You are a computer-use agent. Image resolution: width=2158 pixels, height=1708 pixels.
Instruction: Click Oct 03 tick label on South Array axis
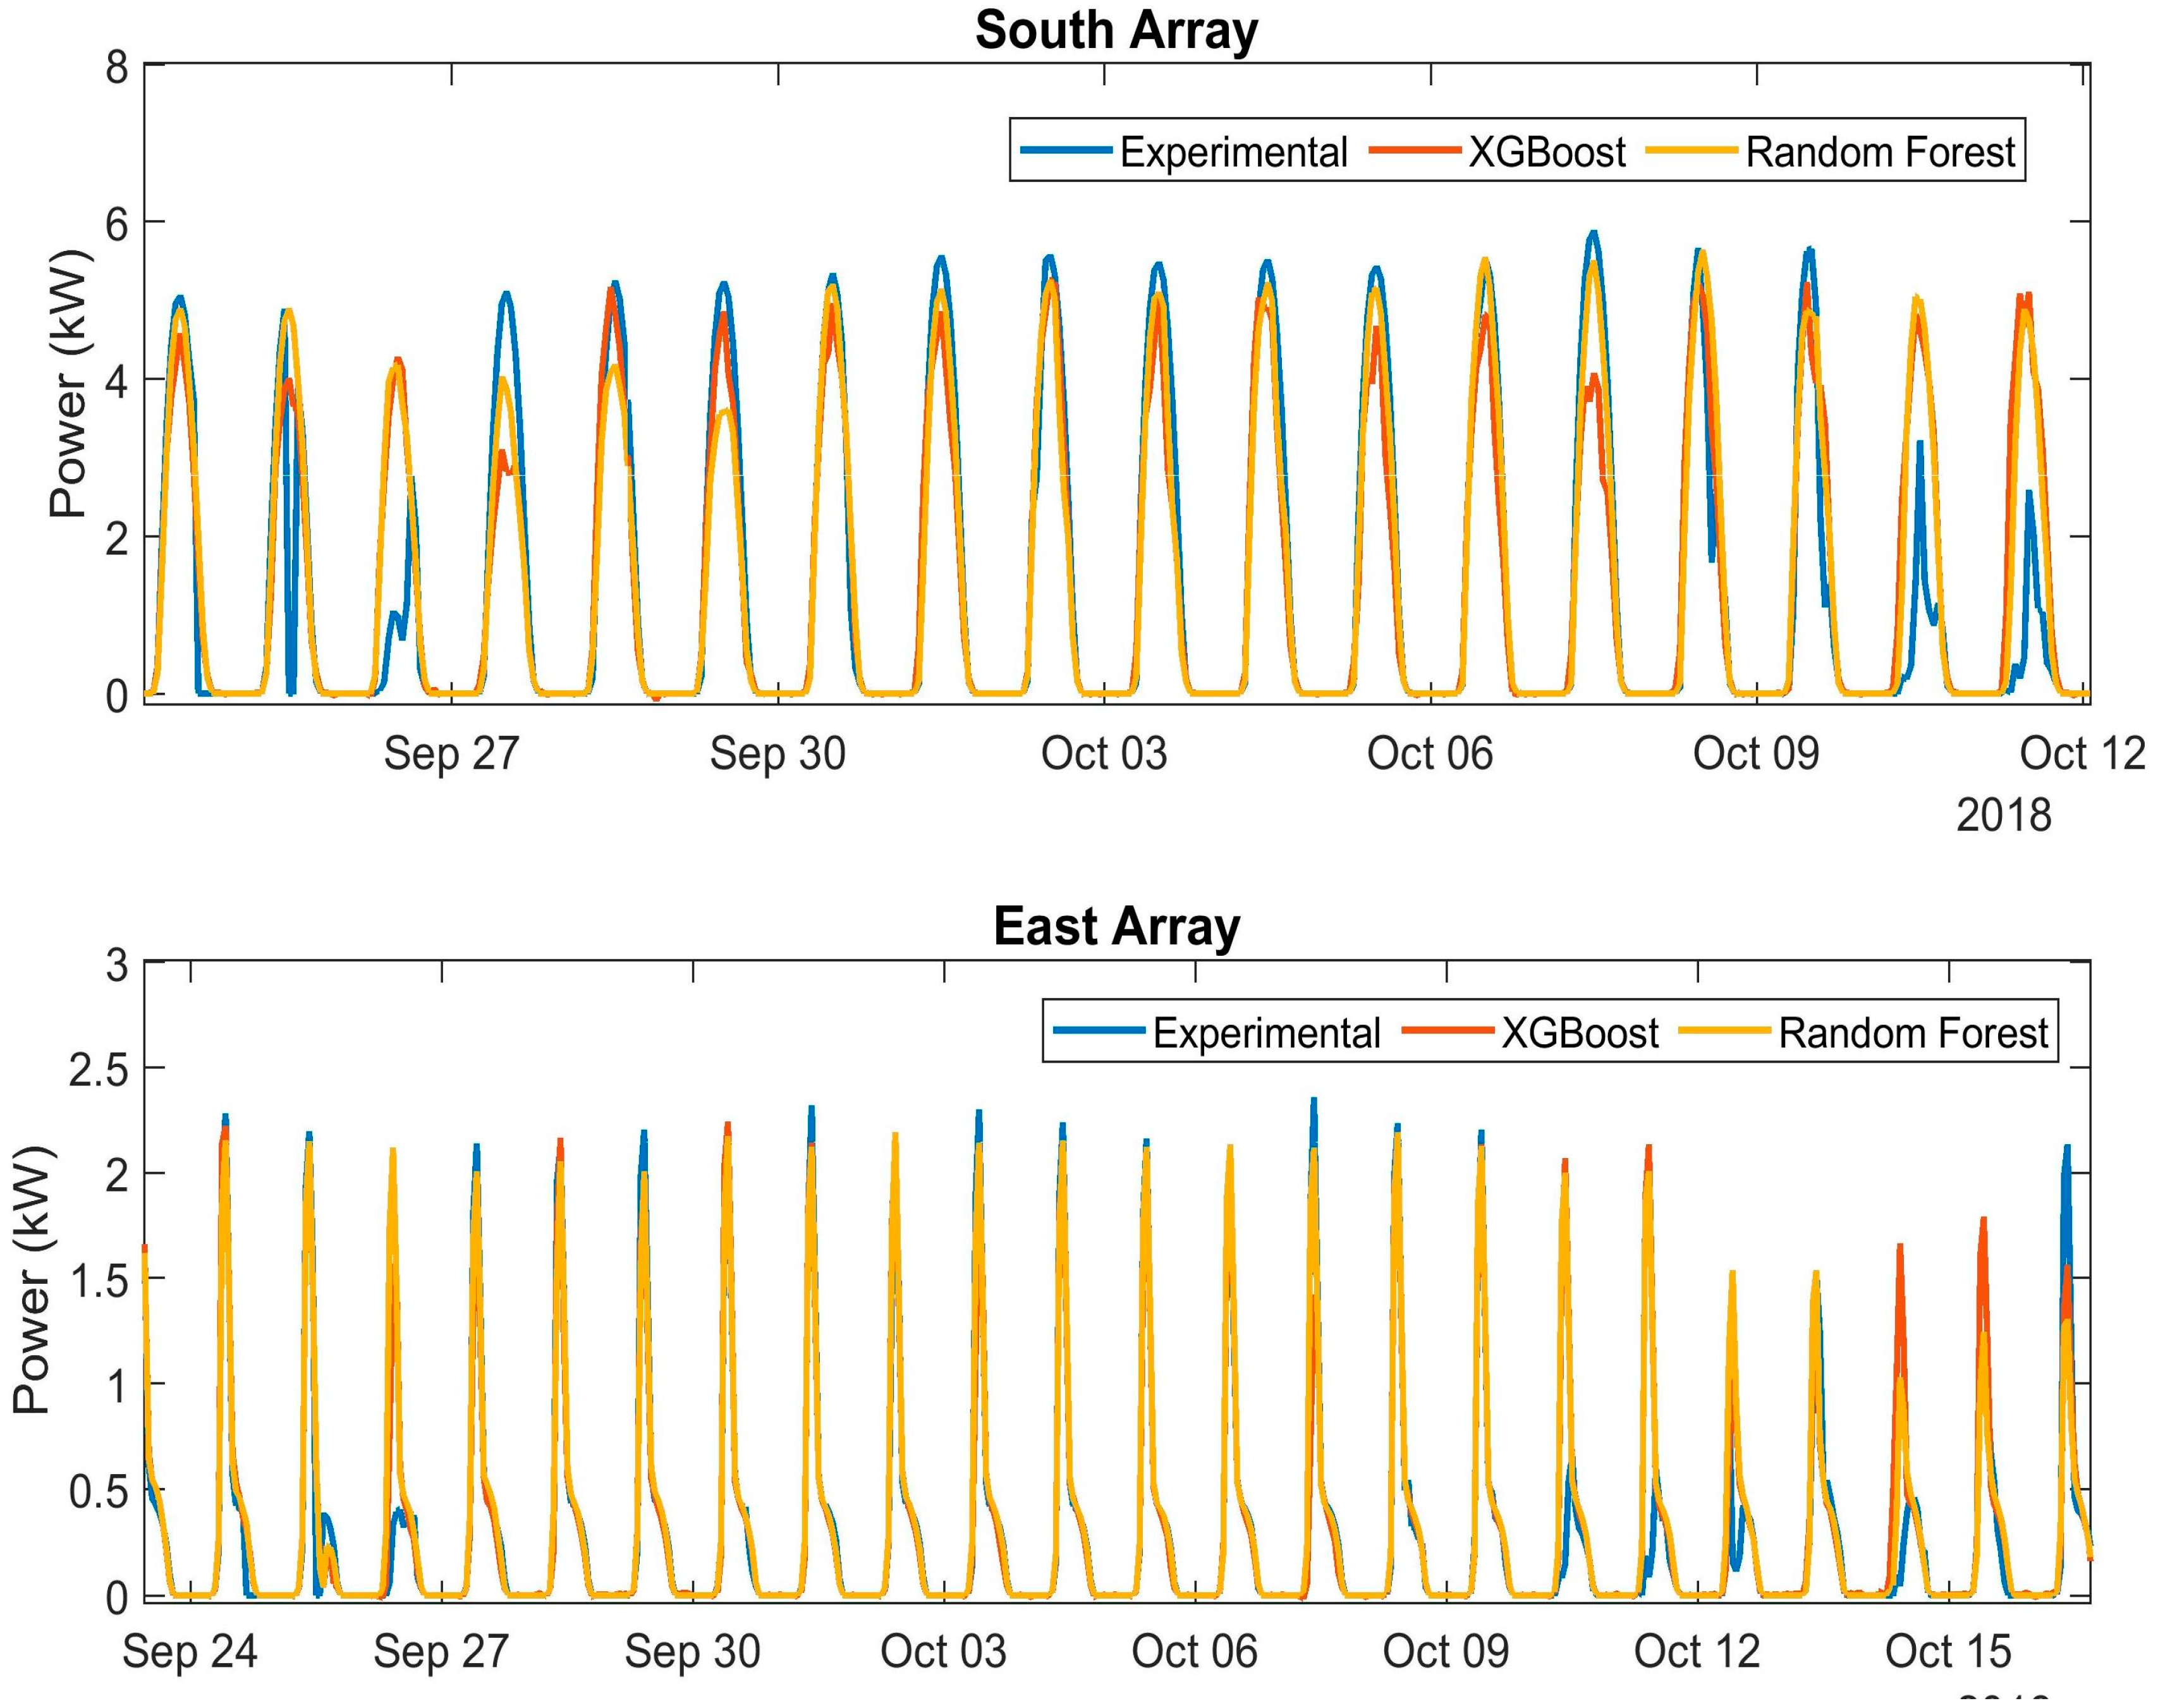pos(1104,754)
